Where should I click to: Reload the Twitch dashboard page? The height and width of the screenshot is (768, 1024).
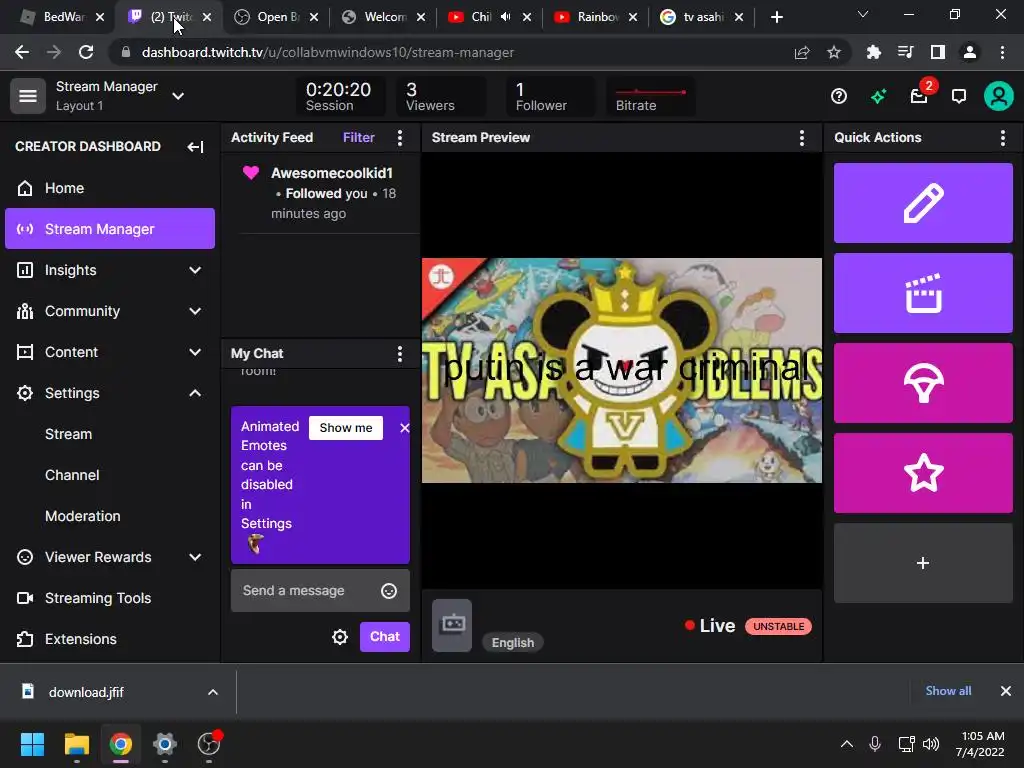[86, 52]
